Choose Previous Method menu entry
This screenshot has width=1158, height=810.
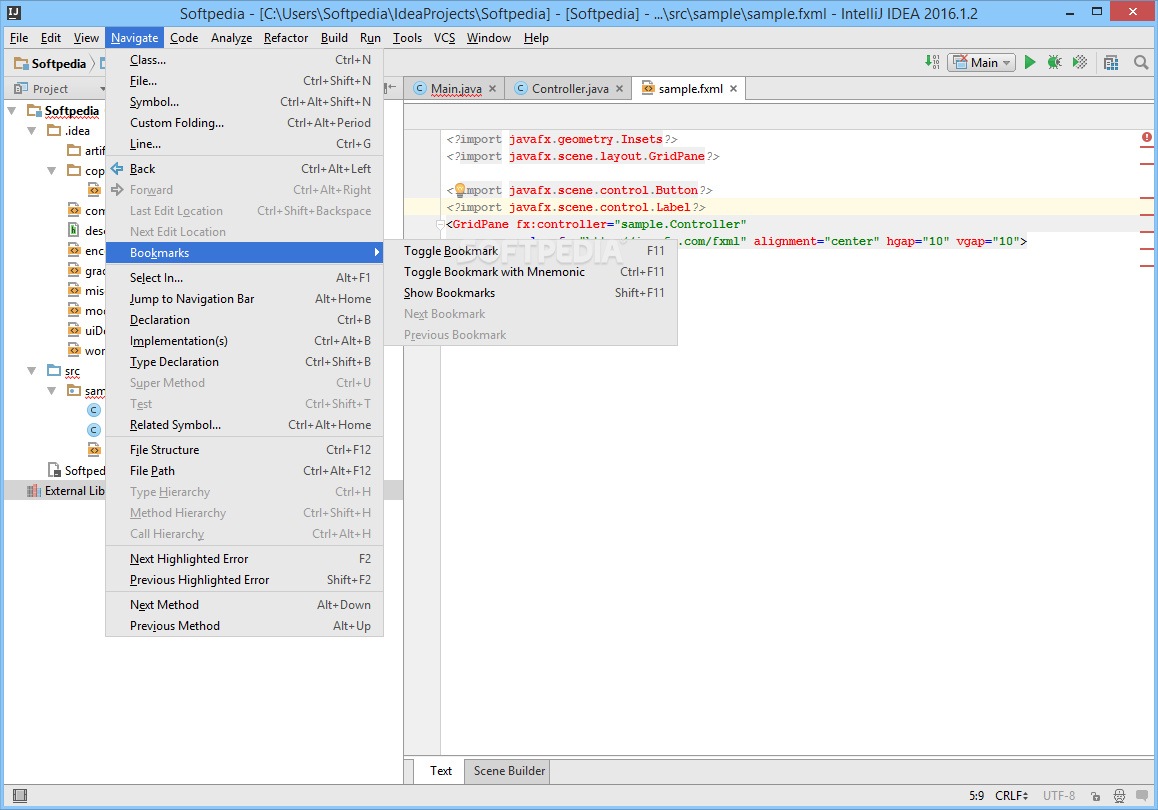[x=245, y=626]
